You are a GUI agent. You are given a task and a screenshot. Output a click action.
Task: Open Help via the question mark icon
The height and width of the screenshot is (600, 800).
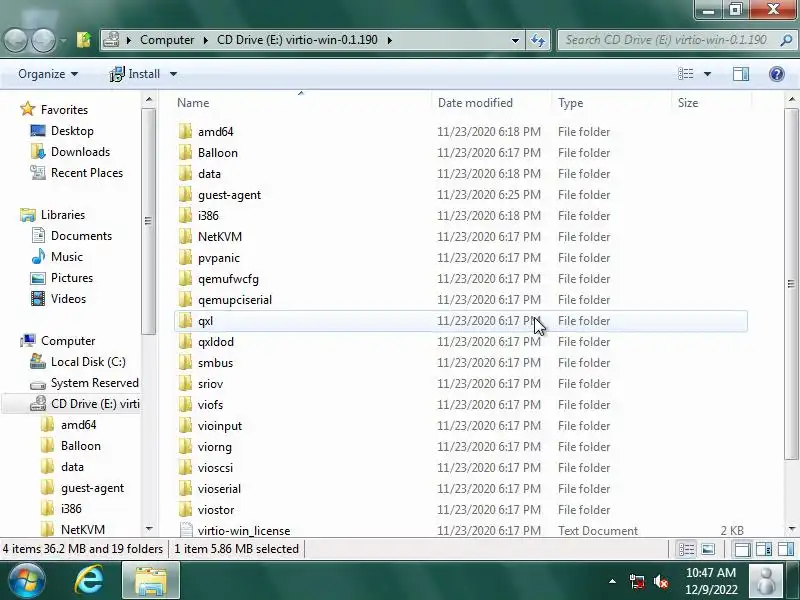[777, 74]
